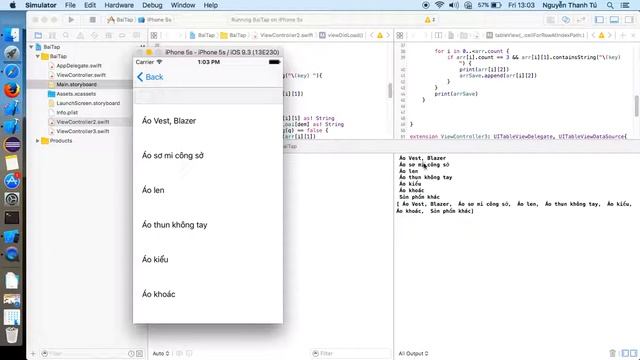
Task: Open the Find navigator magnifier icon
Action: (66, 35)
